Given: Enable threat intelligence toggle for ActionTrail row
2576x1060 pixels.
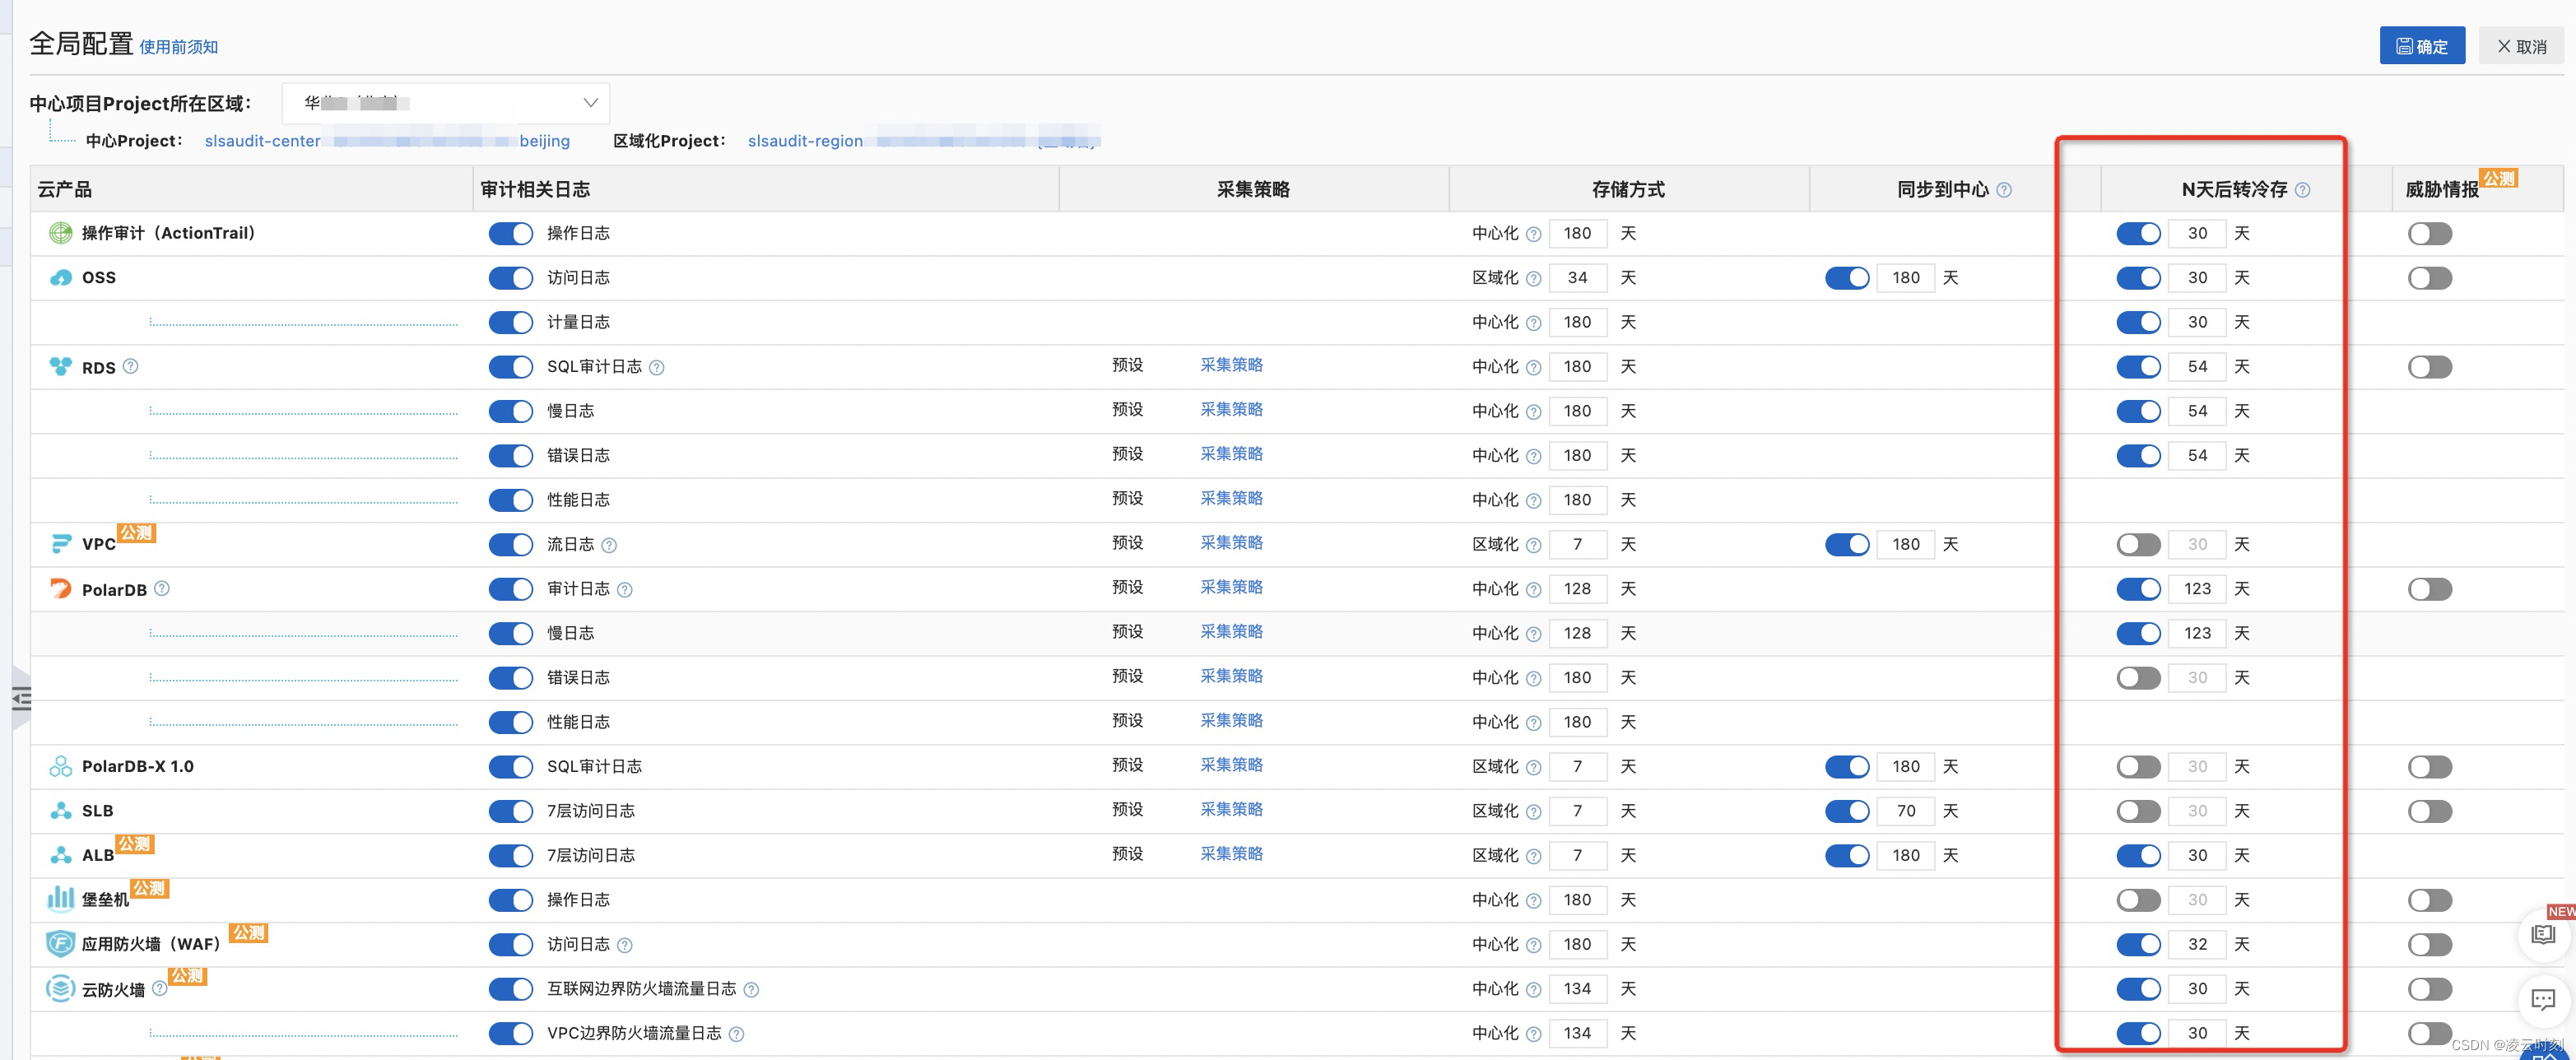Looking at the screenshot, I should [x=2429, y=234].
